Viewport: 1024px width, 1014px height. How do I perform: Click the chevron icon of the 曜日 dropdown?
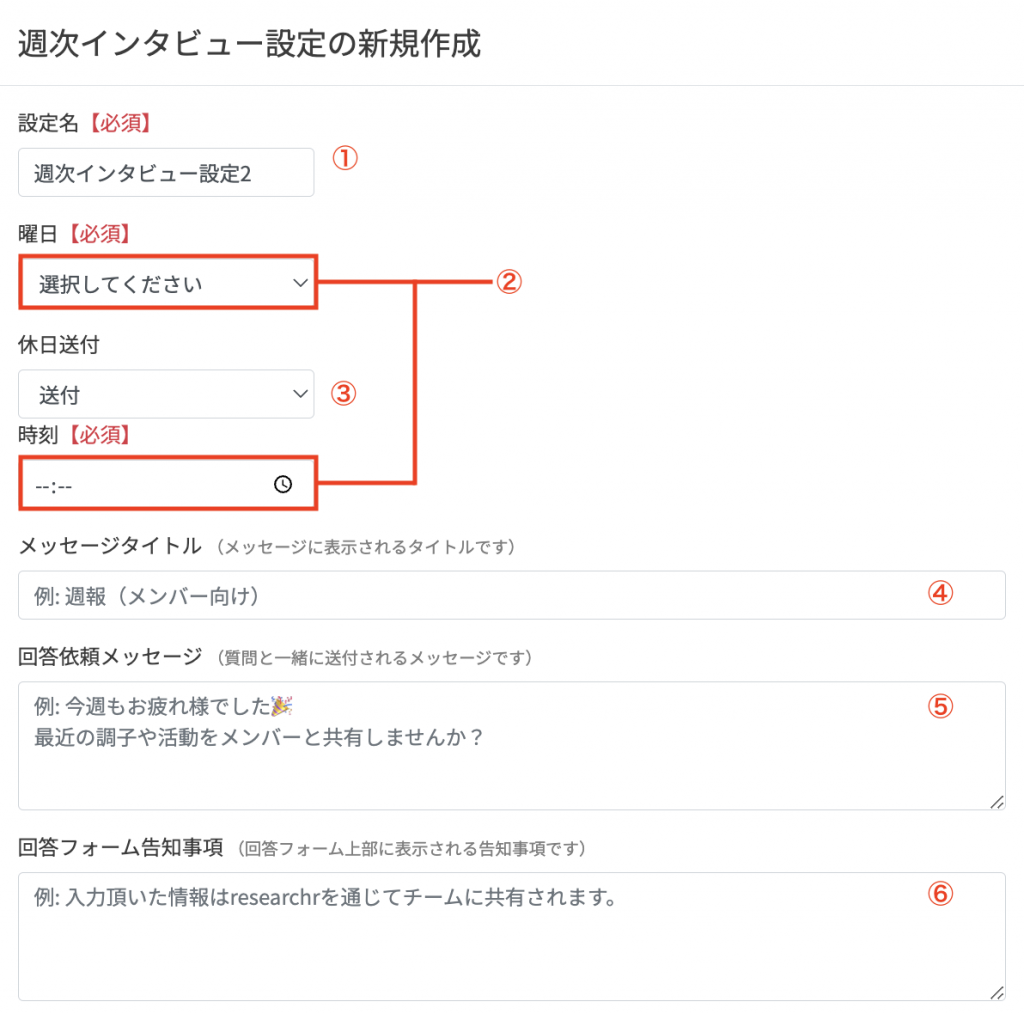click(x=298, y=283)
